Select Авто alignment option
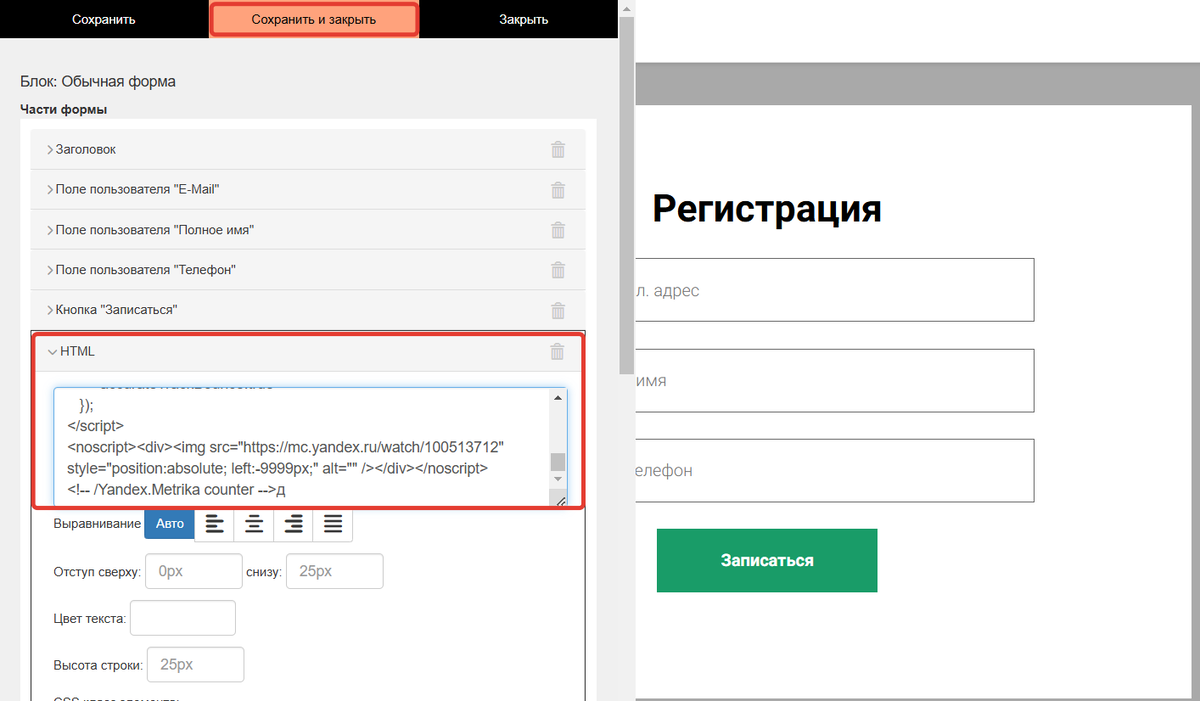Screen dimensions: 1200x701 169,523
